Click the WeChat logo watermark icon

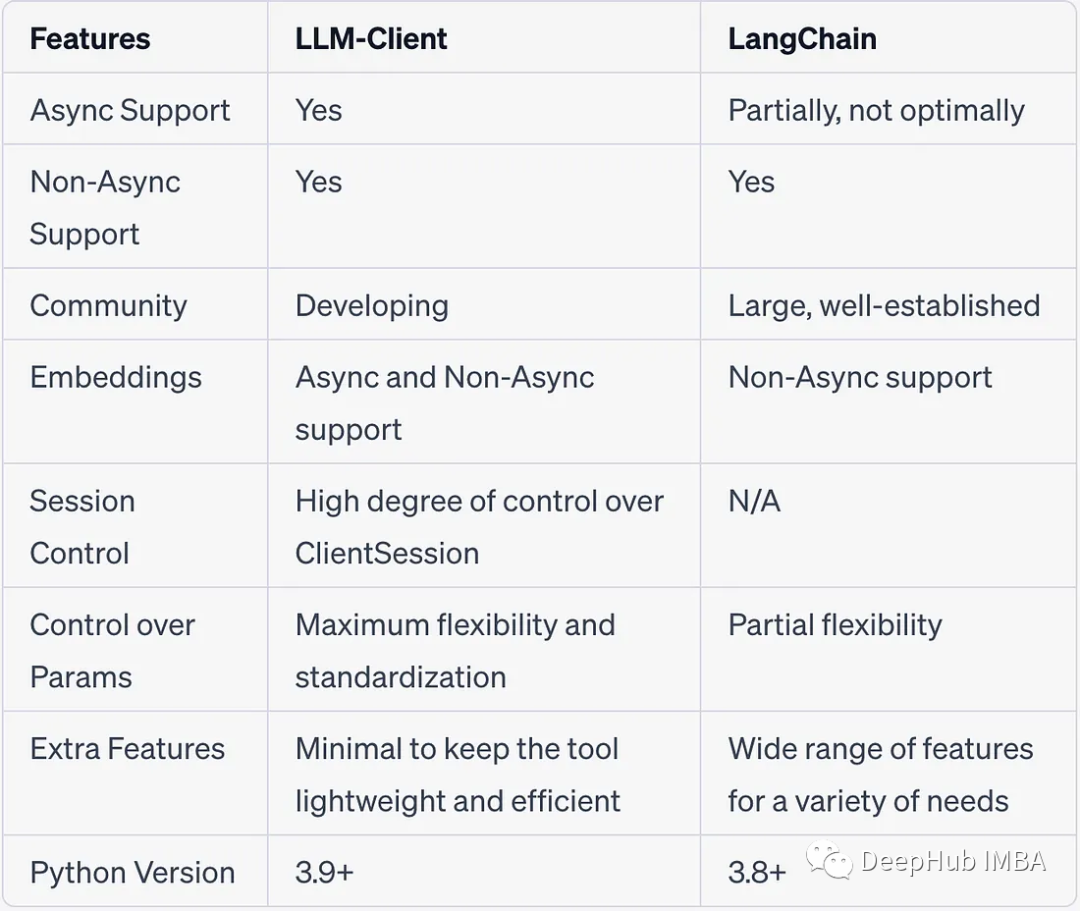829,860
